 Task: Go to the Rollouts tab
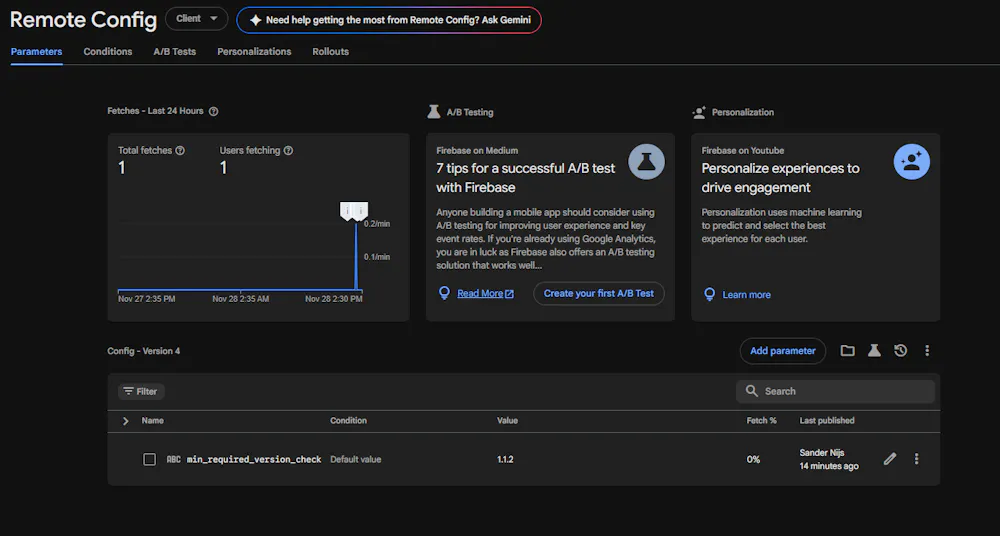[x=330, y=52]
